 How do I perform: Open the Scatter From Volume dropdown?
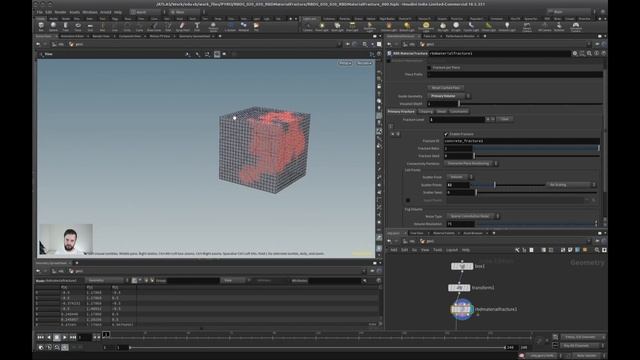pyautogui.click(x=459, y=177)
